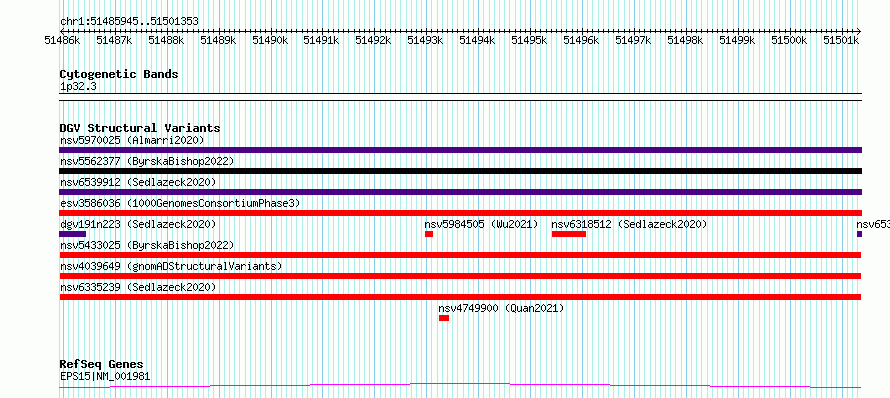Click the 1p32.3 band label
890x398 pixels.
[x=78, y=87]
